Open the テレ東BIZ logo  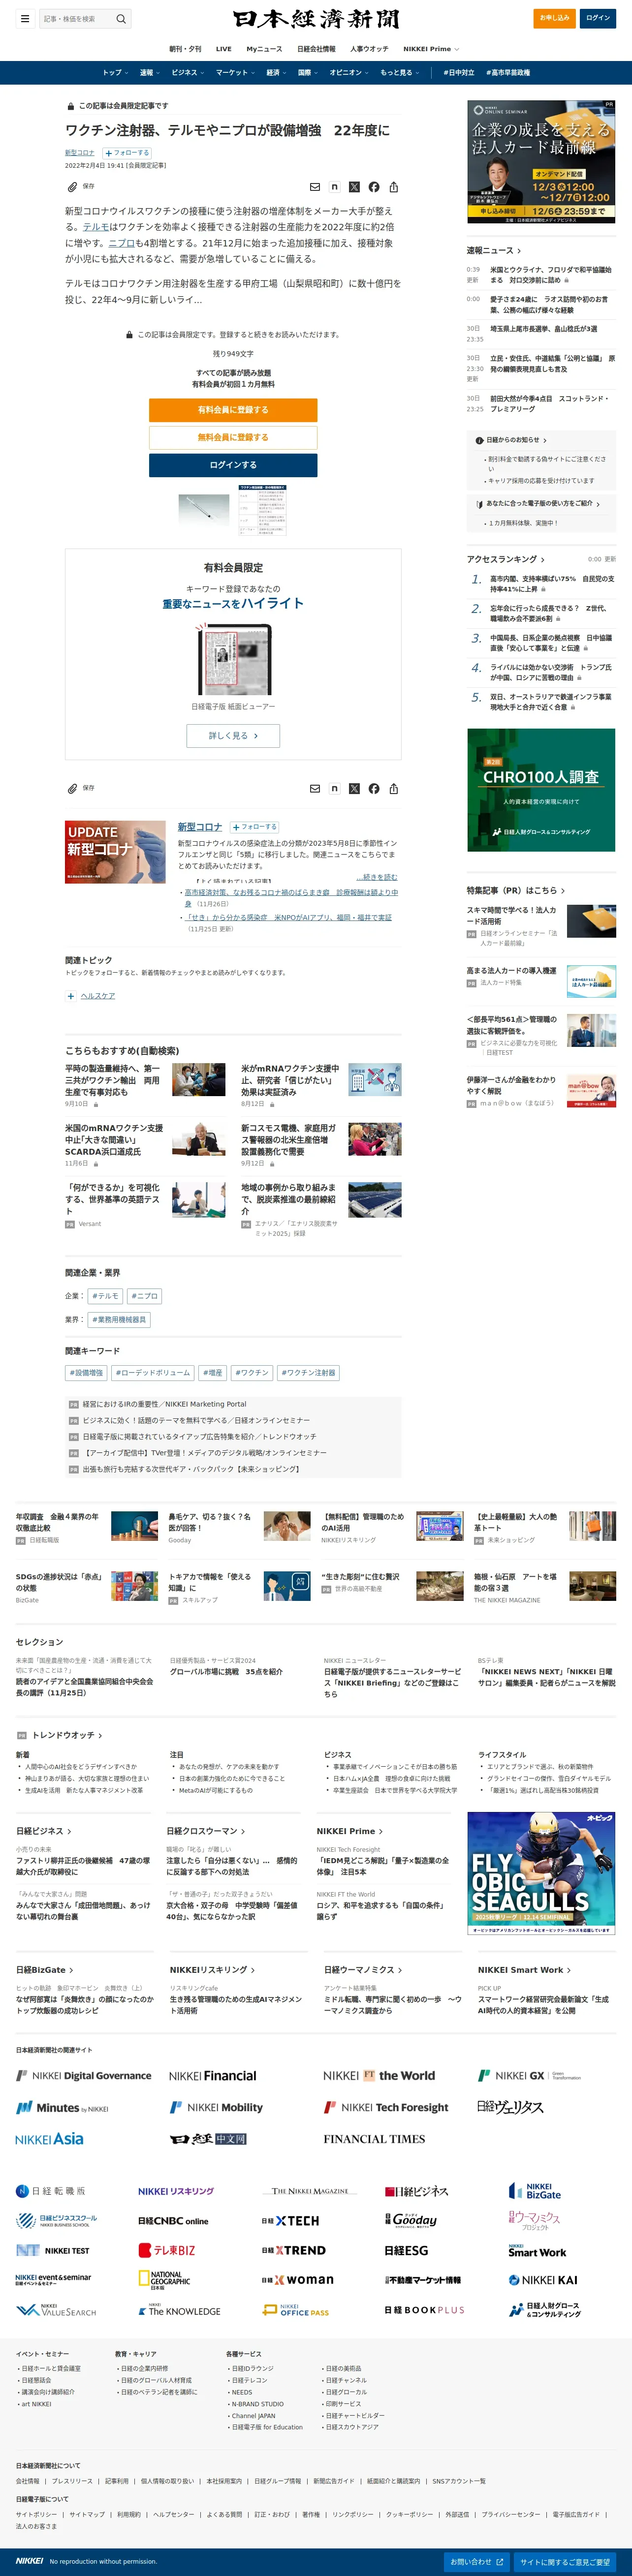(167, 2251)
